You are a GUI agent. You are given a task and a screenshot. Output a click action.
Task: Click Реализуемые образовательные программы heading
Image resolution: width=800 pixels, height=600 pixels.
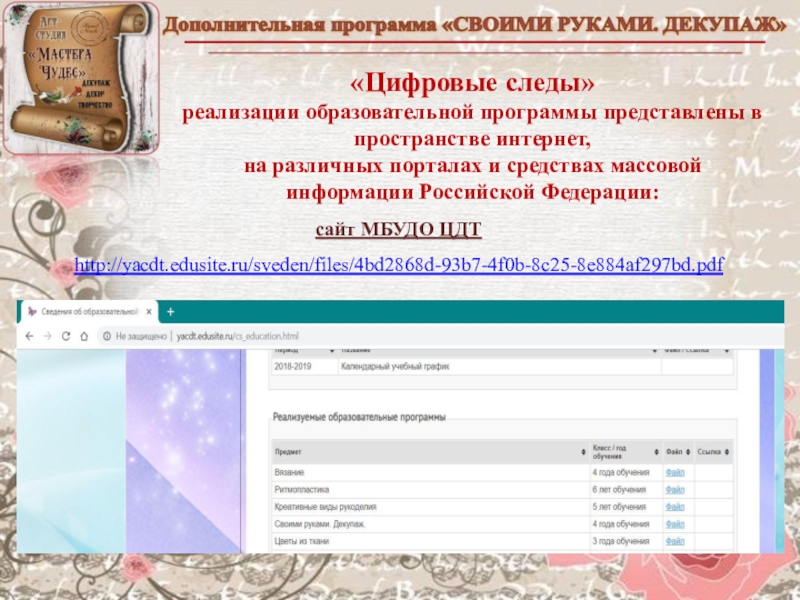pyautogui.click(x=359, y=417)
